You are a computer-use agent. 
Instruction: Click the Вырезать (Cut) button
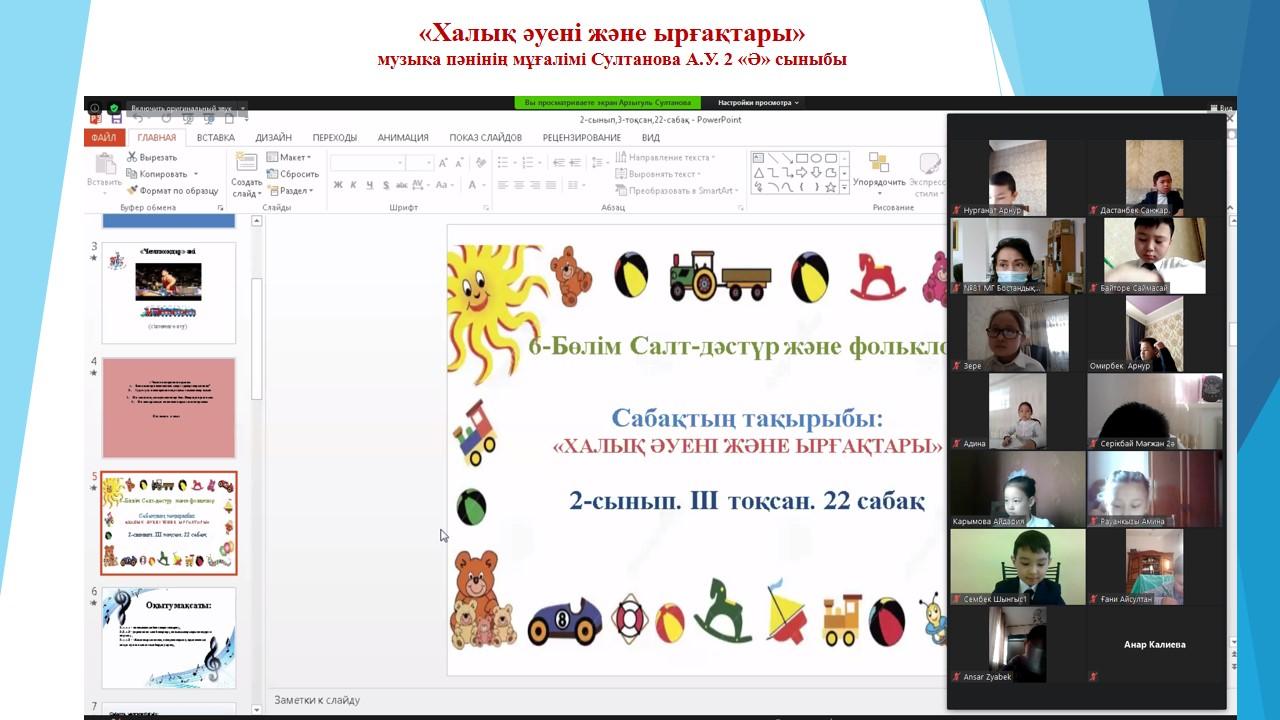[x=152, y=157]
